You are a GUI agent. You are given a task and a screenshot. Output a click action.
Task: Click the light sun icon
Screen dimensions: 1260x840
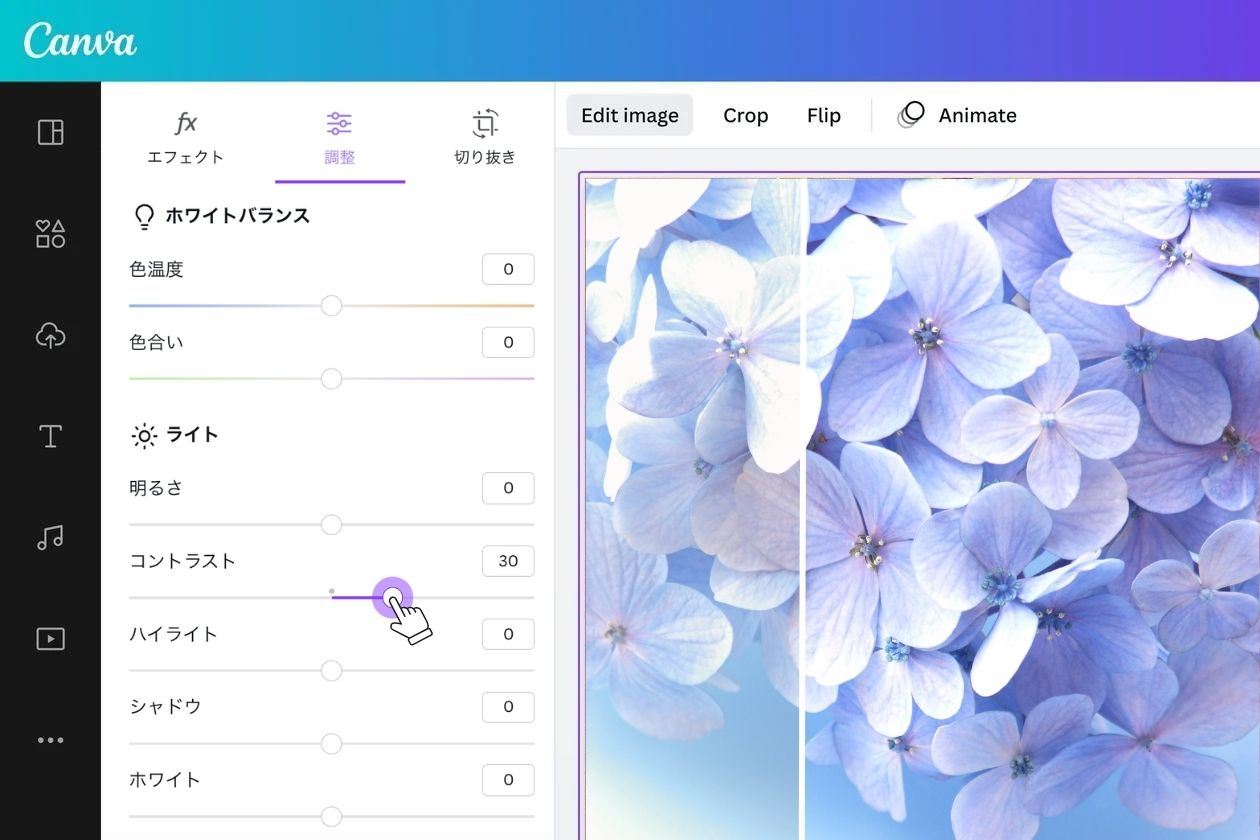click(144, 436)
